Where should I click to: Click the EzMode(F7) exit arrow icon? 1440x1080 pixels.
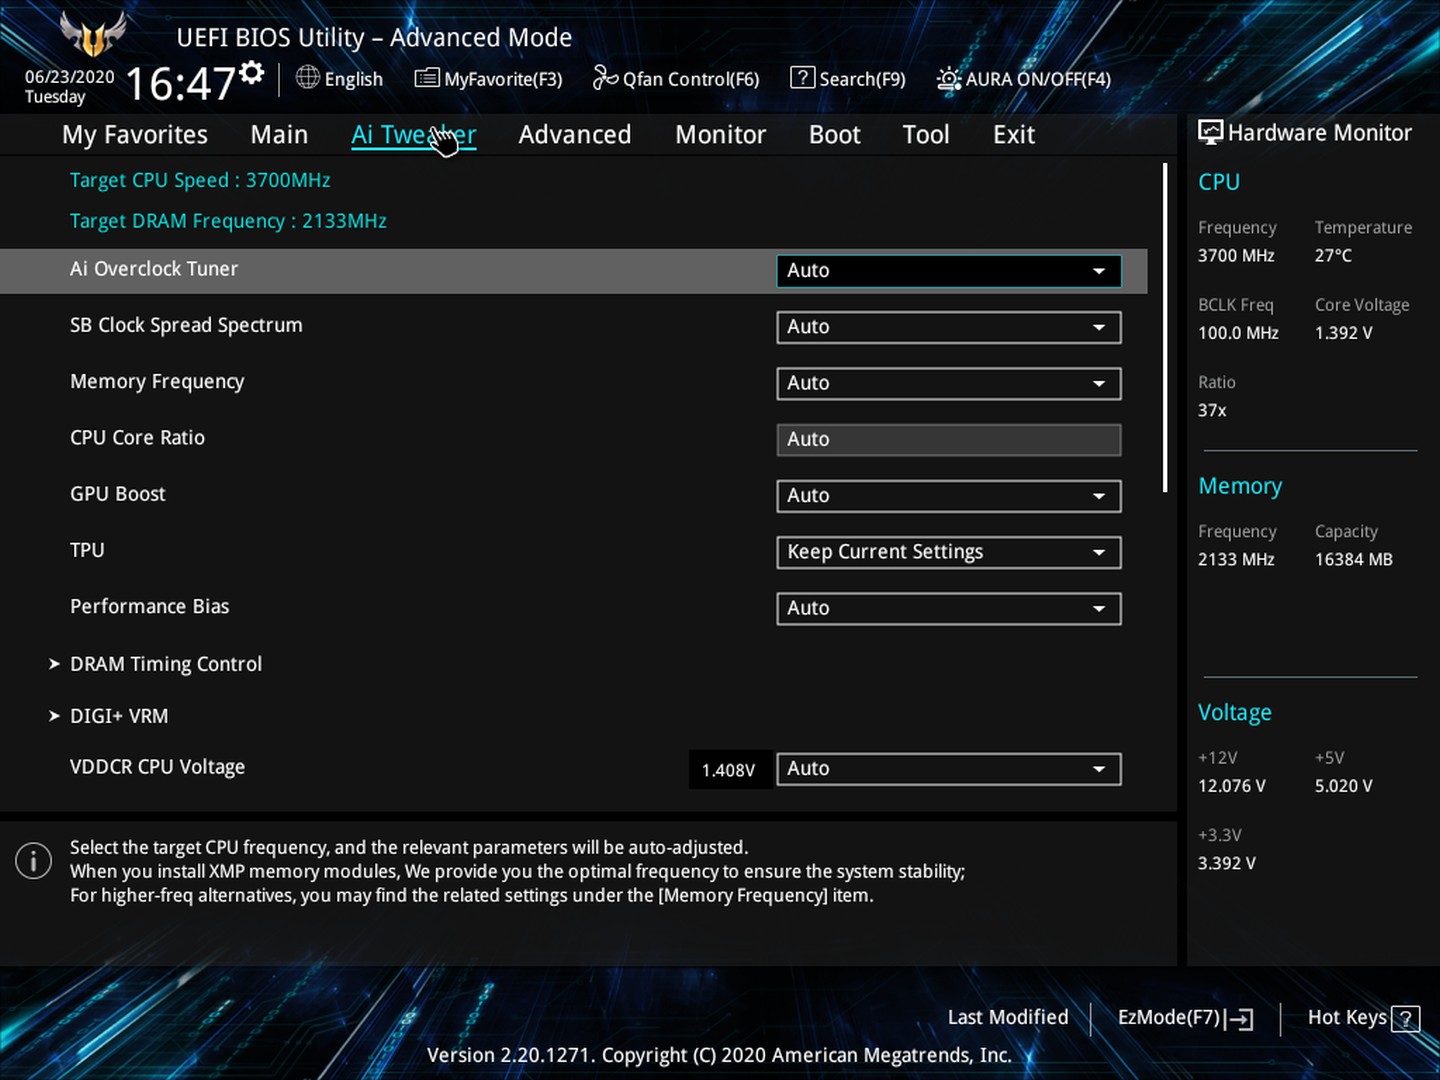tap(1239, 1019)
